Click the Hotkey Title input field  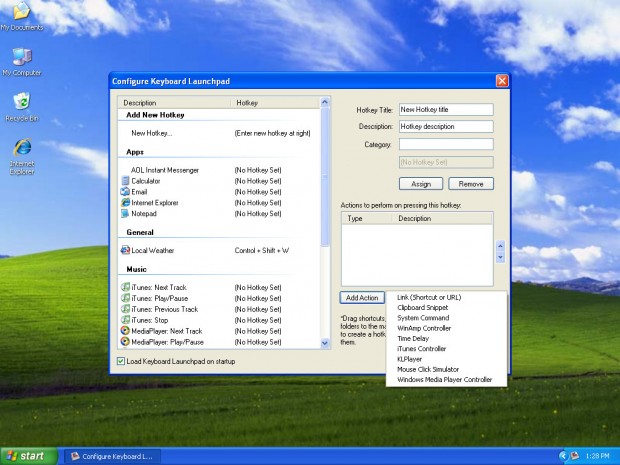pos(446,110)
